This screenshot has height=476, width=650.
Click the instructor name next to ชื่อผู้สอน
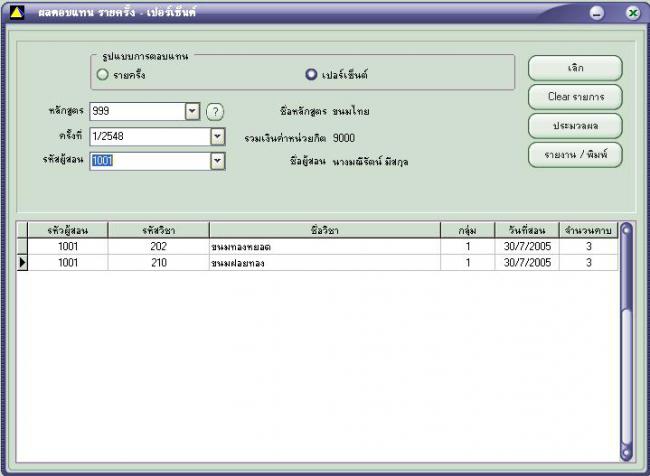coord(370,162)
